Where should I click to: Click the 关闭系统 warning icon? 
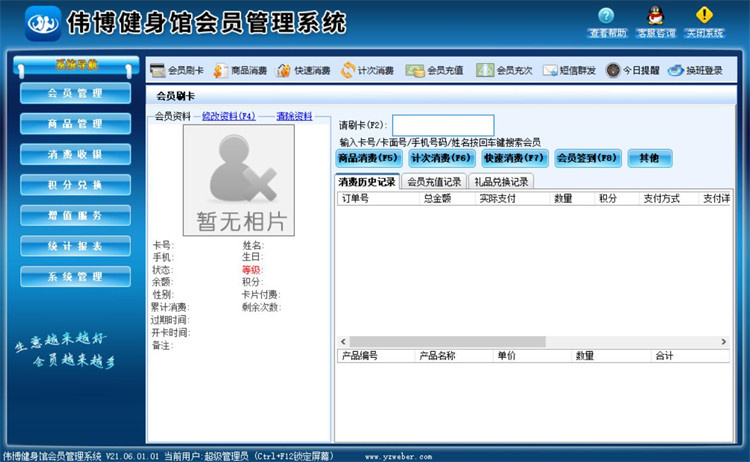[704, 15]
